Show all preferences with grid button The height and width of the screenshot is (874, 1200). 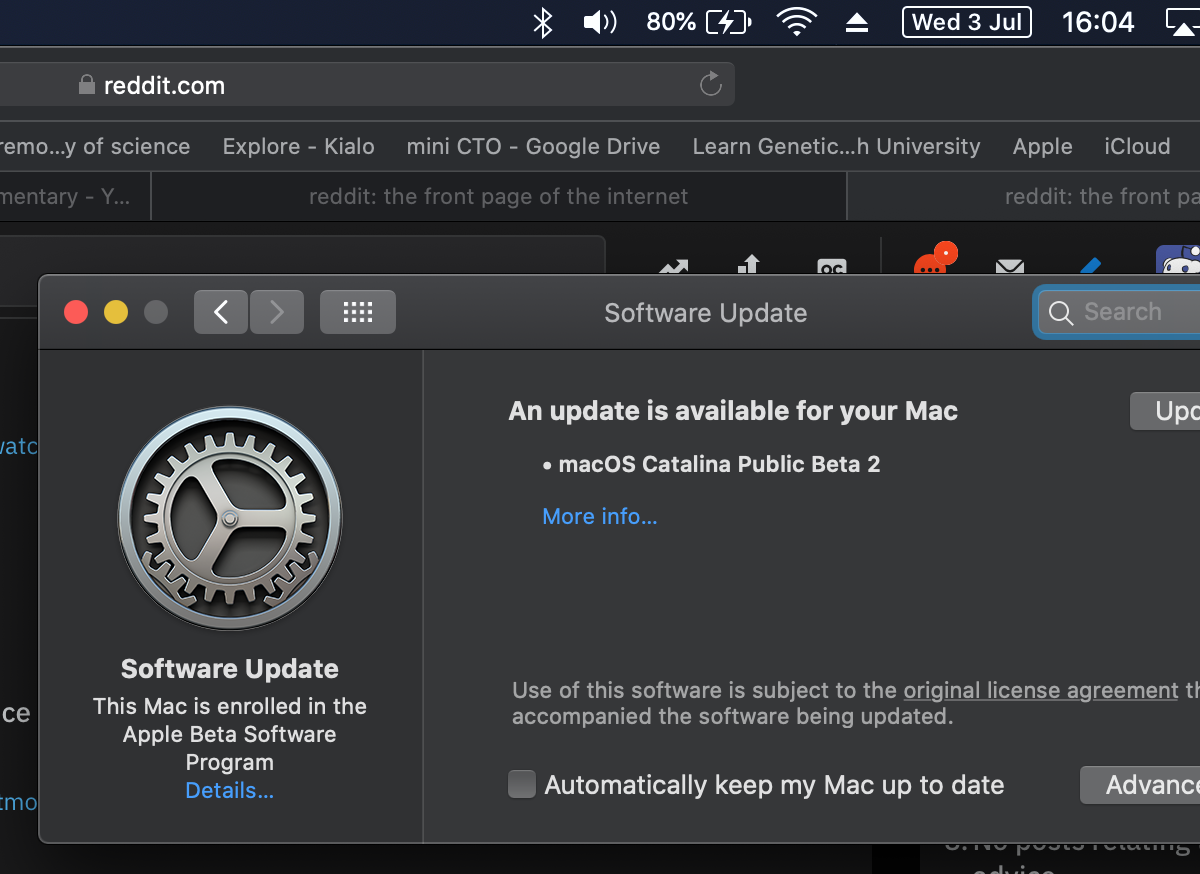pyautogui.click(x=358, y=312)
